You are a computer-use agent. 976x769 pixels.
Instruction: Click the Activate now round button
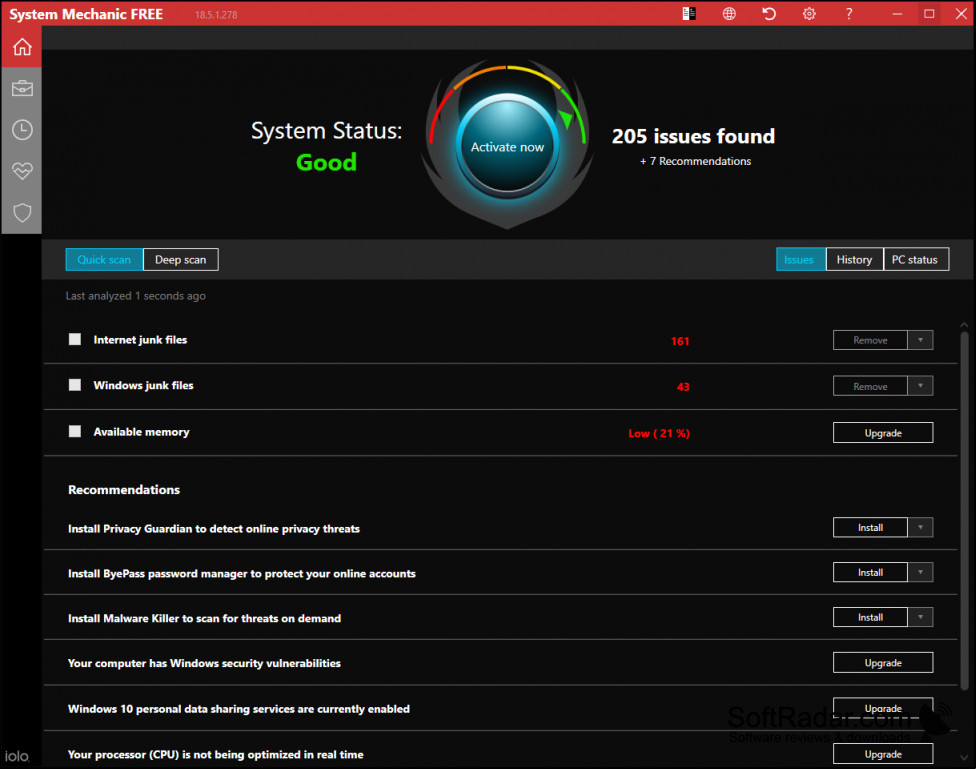[x=507, y=147]
